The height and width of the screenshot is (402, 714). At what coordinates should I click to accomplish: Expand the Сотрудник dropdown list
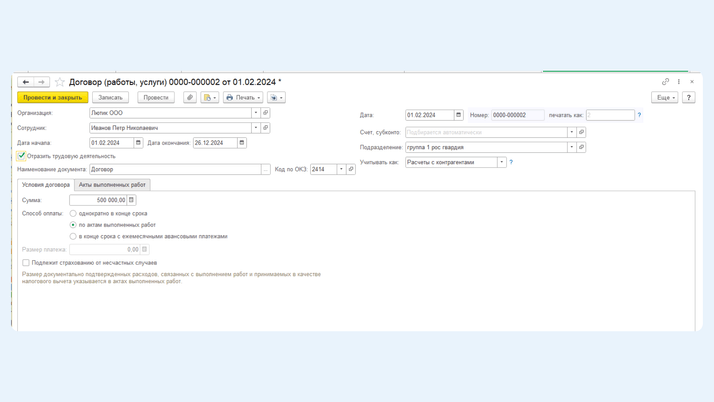[256, 128]
